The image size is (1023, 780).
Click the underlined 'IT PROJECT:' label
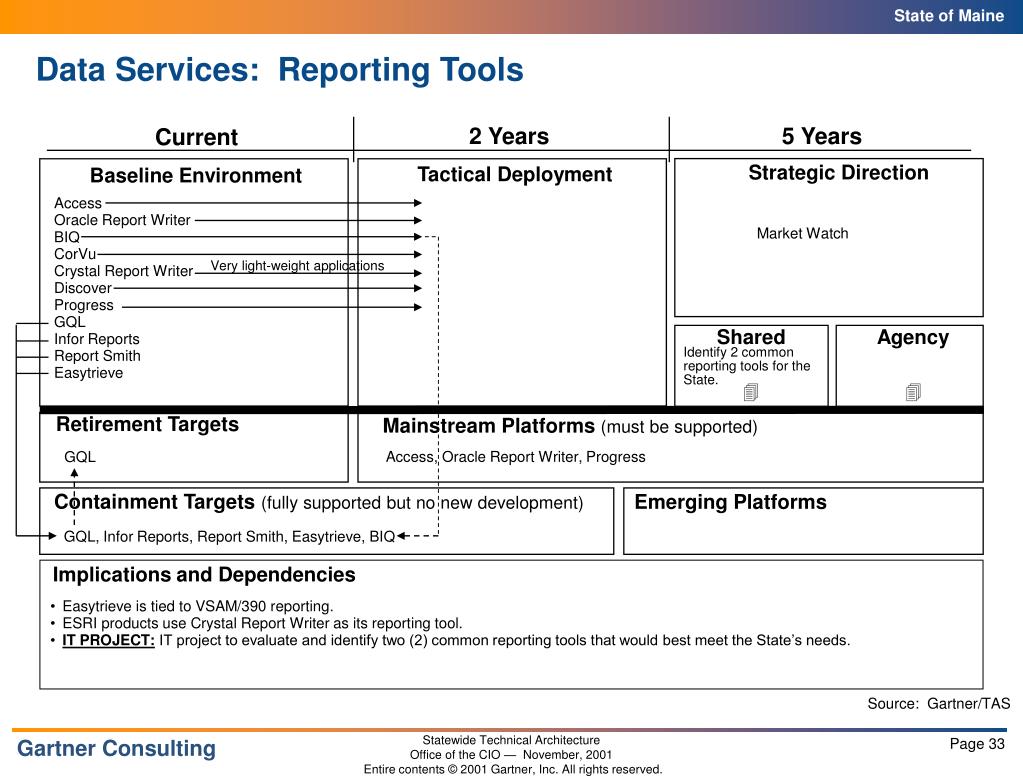click(108, 640)
